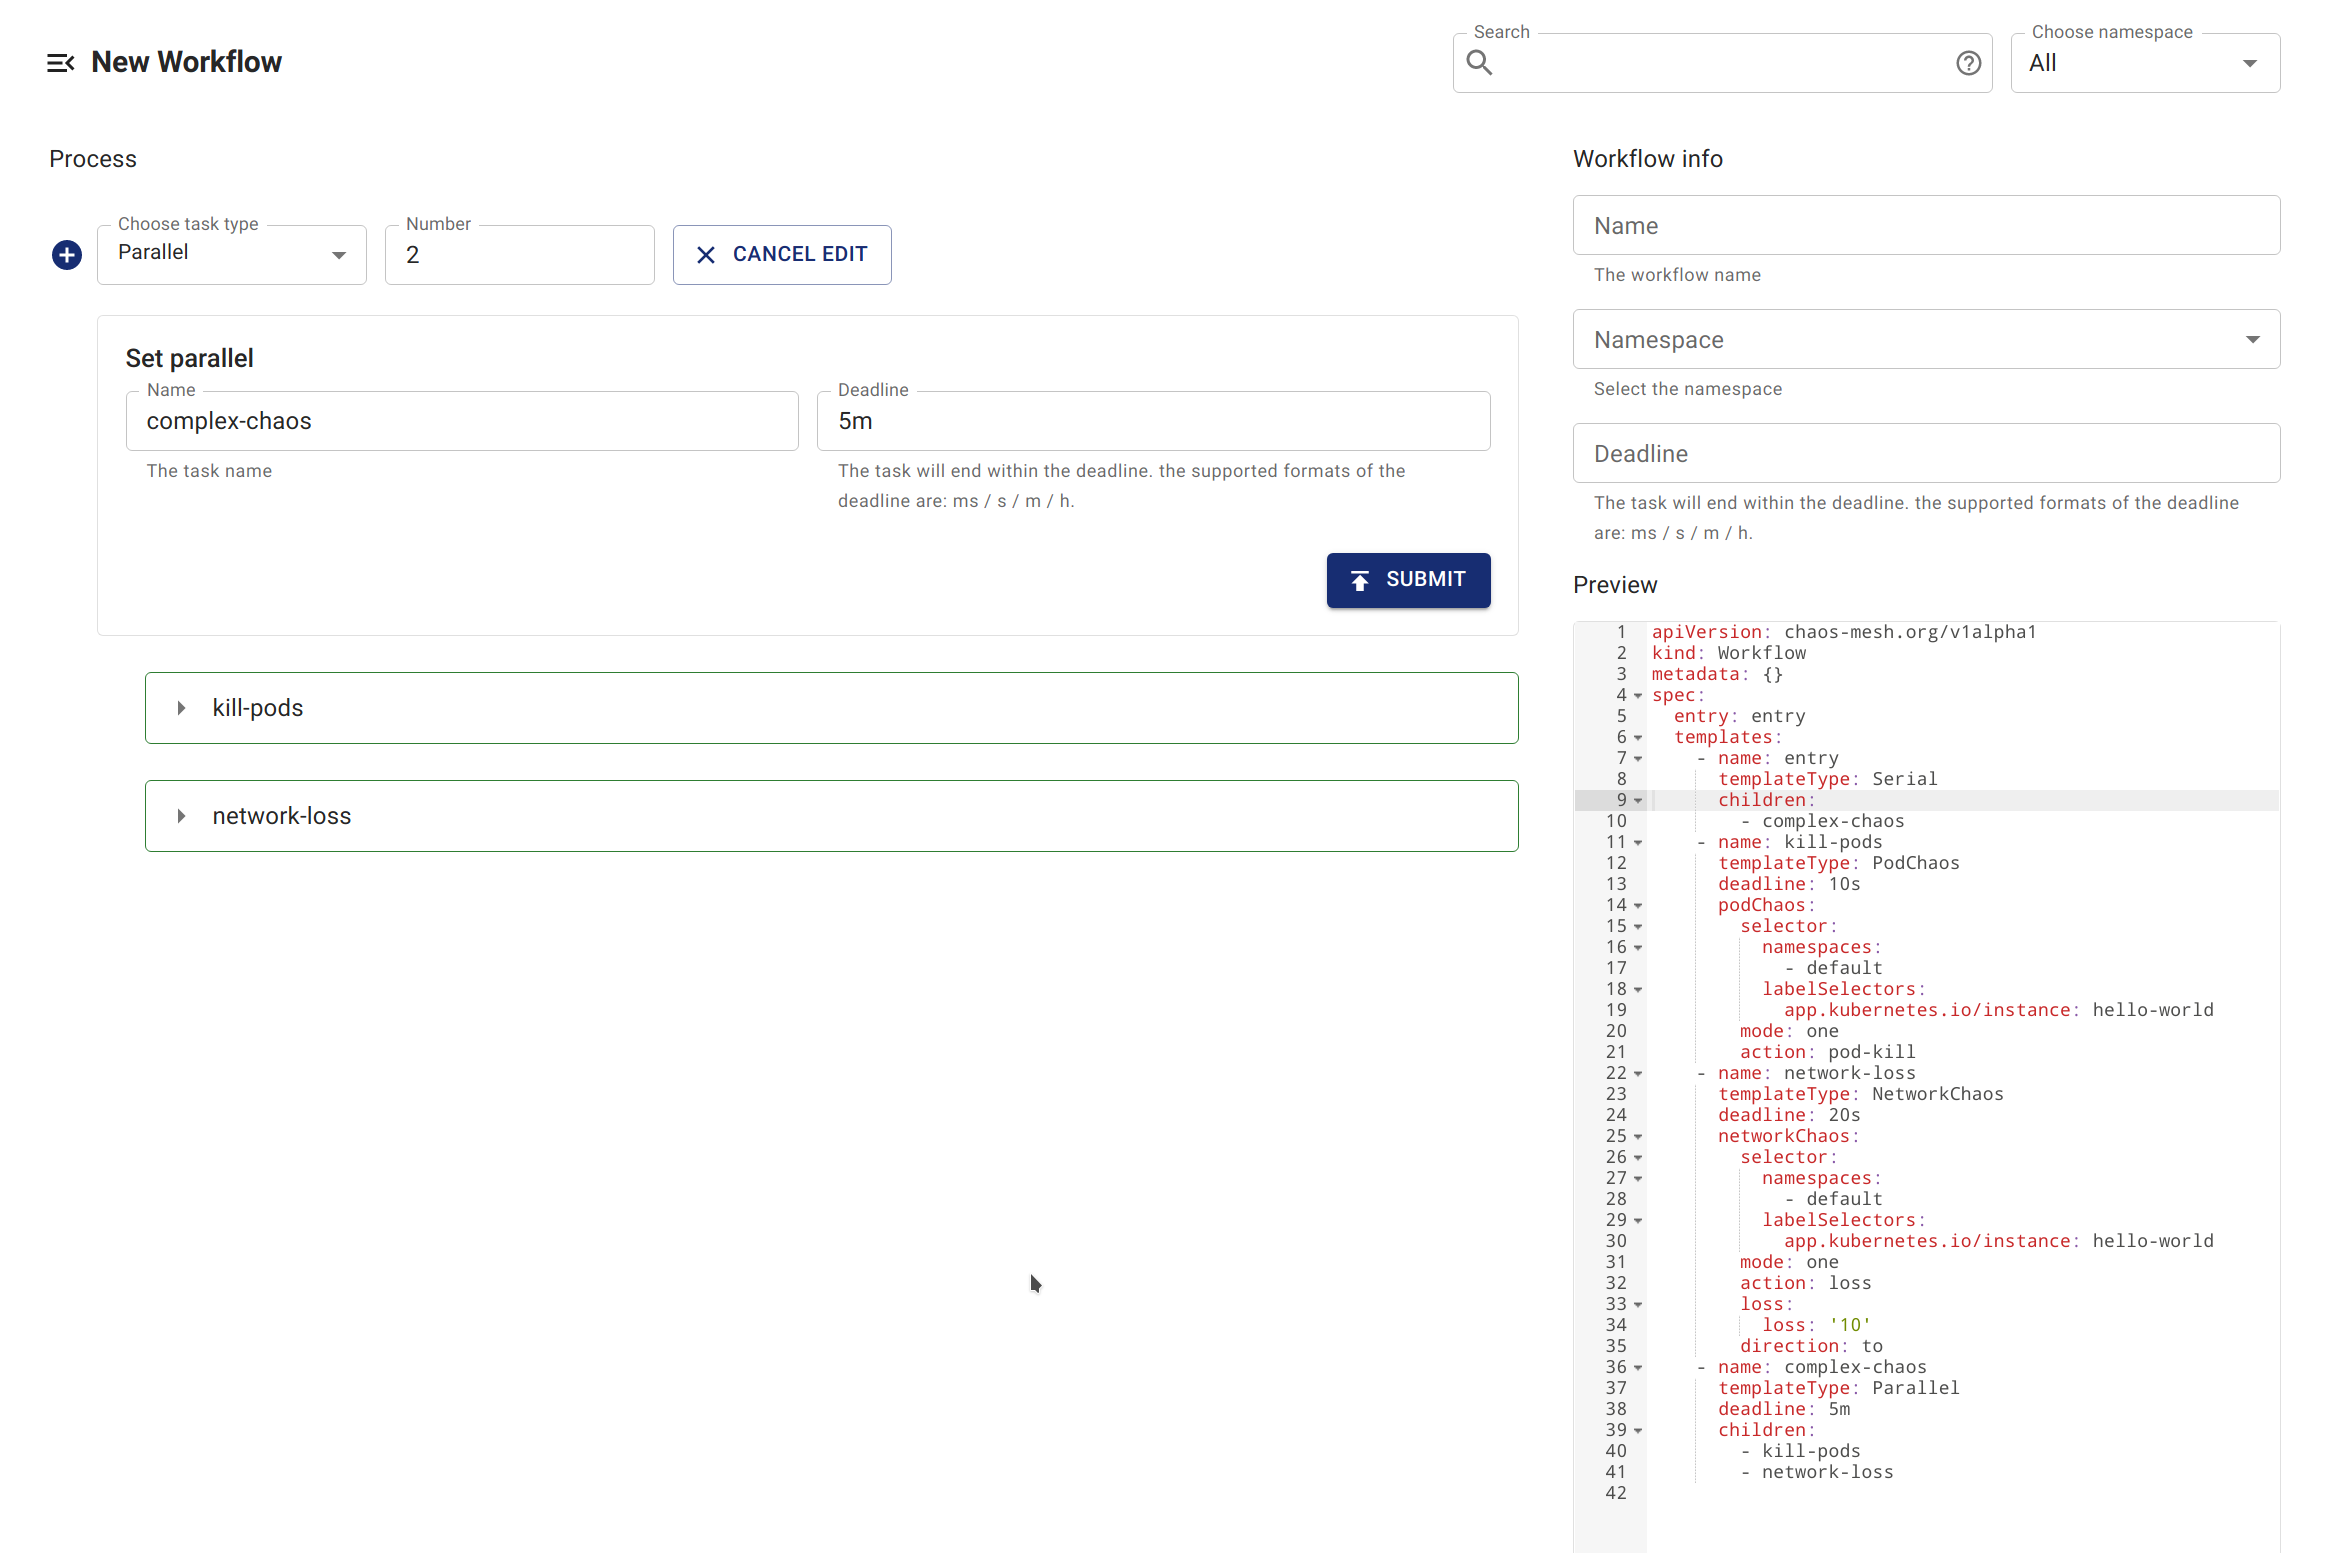This screenshot has height=1553, width=2342.
Task: Collapse the spec fold arrow at line 4
Action: click(1637, 696)
